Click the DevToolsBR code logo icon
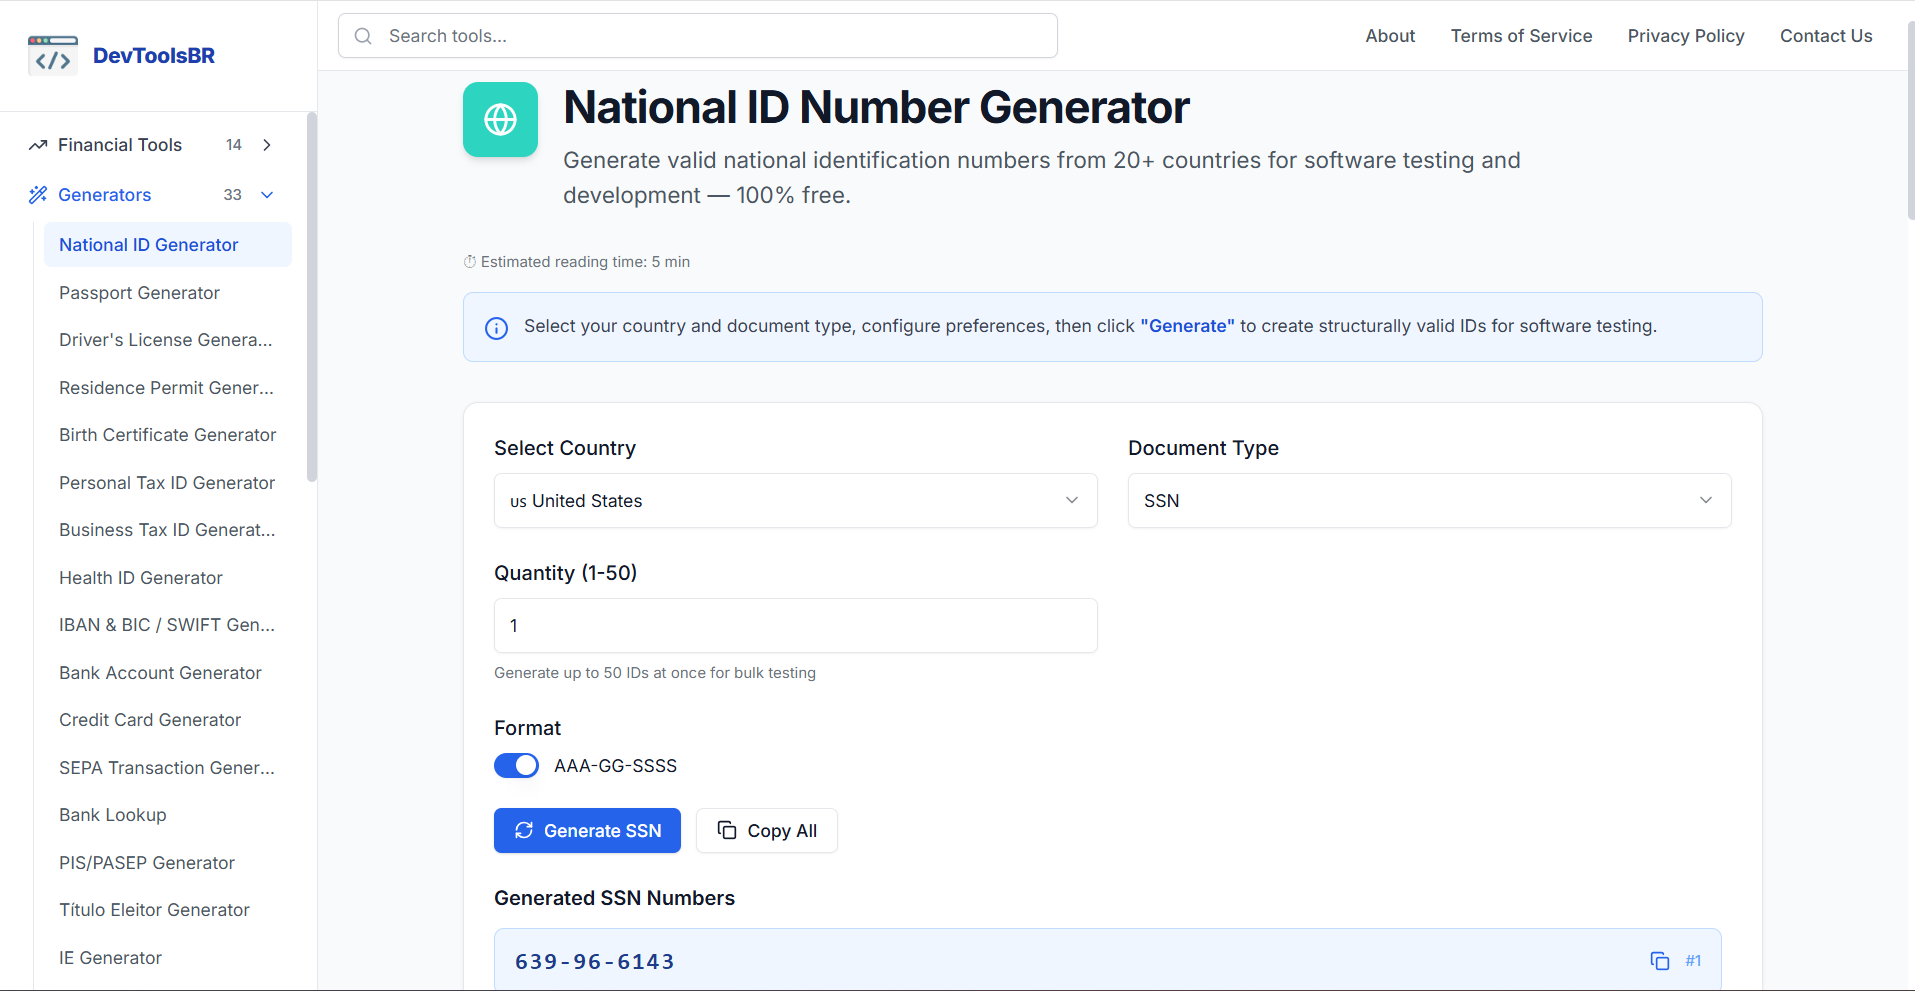The height and width of the screenshot is (991, 1915). (53, 56)
